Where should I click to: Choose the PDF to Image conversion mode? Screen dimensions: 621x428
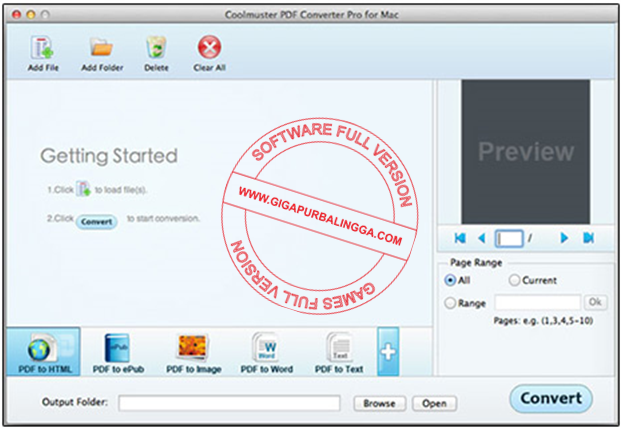pyautogui.click(x=193, y=354)
